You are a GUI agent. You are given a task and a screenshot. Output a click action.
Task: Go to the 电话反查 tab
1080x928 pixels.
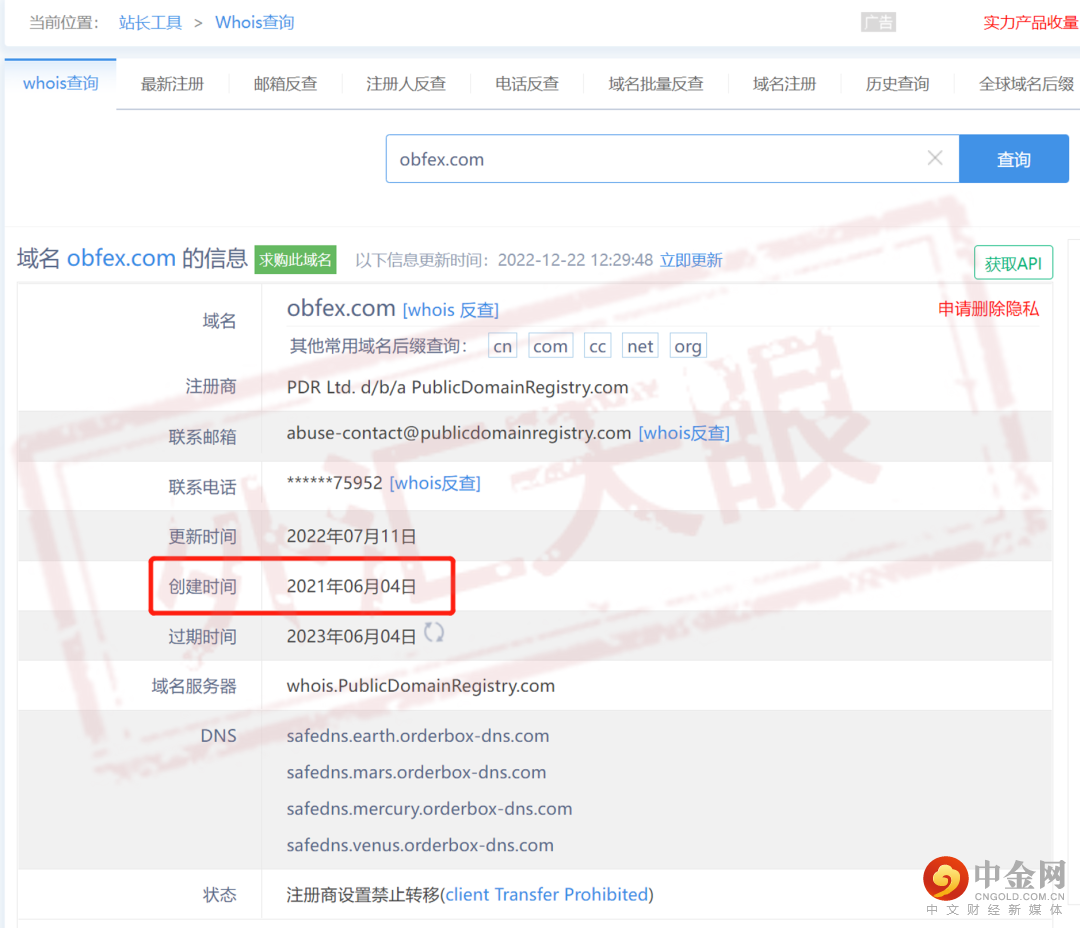tap(527, 84)
